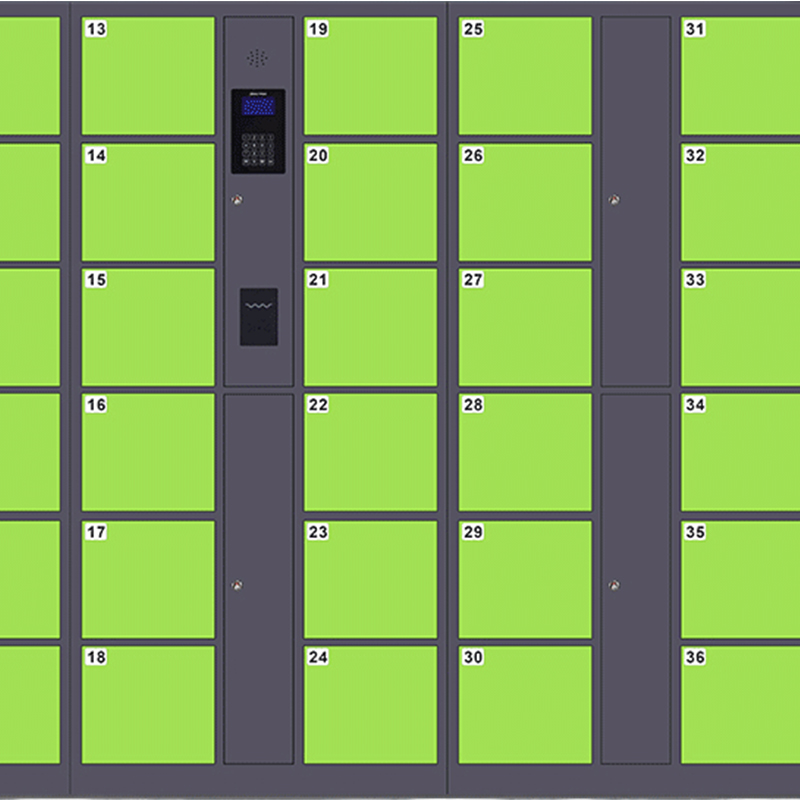Click the speaker grille above the keypad

click(x=258, y=58)
